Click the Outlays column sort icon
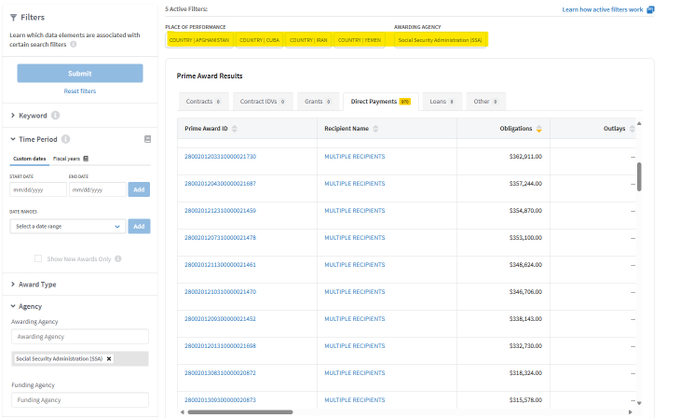The height and width of the screenshot is (418, 680). (x=634, y=129)
